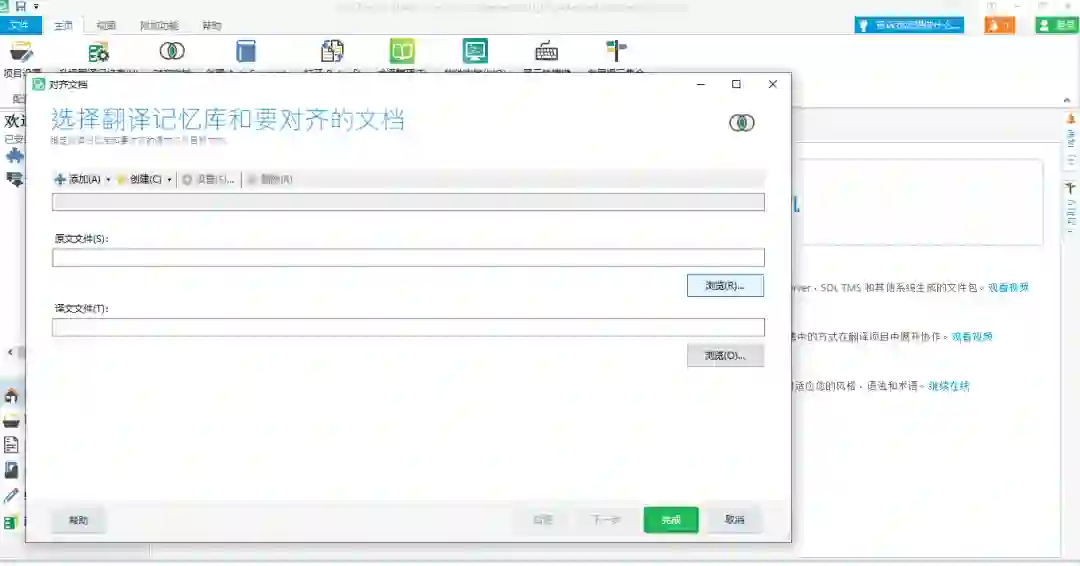Click the 删除(R) remove toolbar item

tap(270, 179)
